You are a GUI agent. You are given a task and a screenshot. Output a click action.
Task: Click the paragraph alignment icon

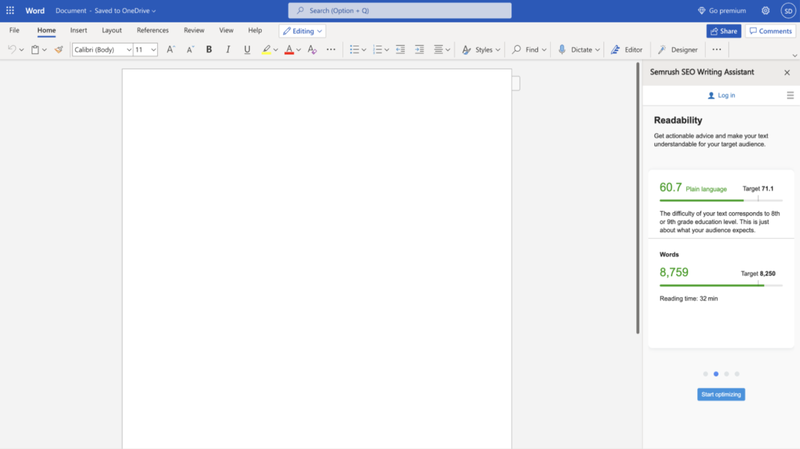point(438,49)
